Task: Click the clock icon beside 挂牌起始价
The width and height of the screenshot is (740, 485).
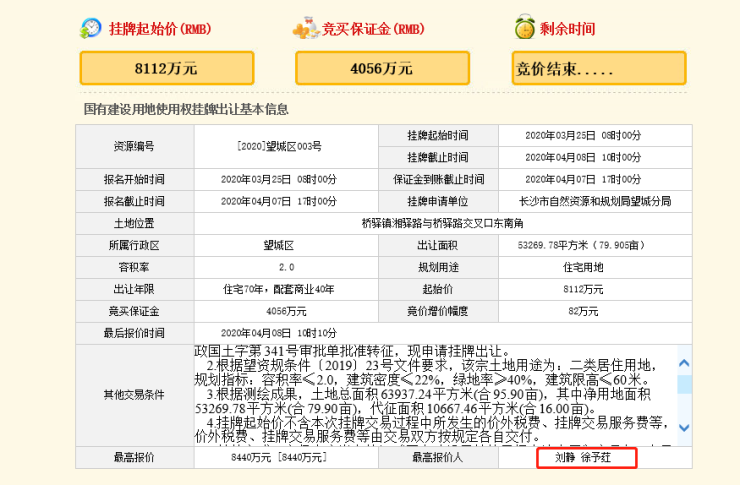Action: (x=90, y=28)
